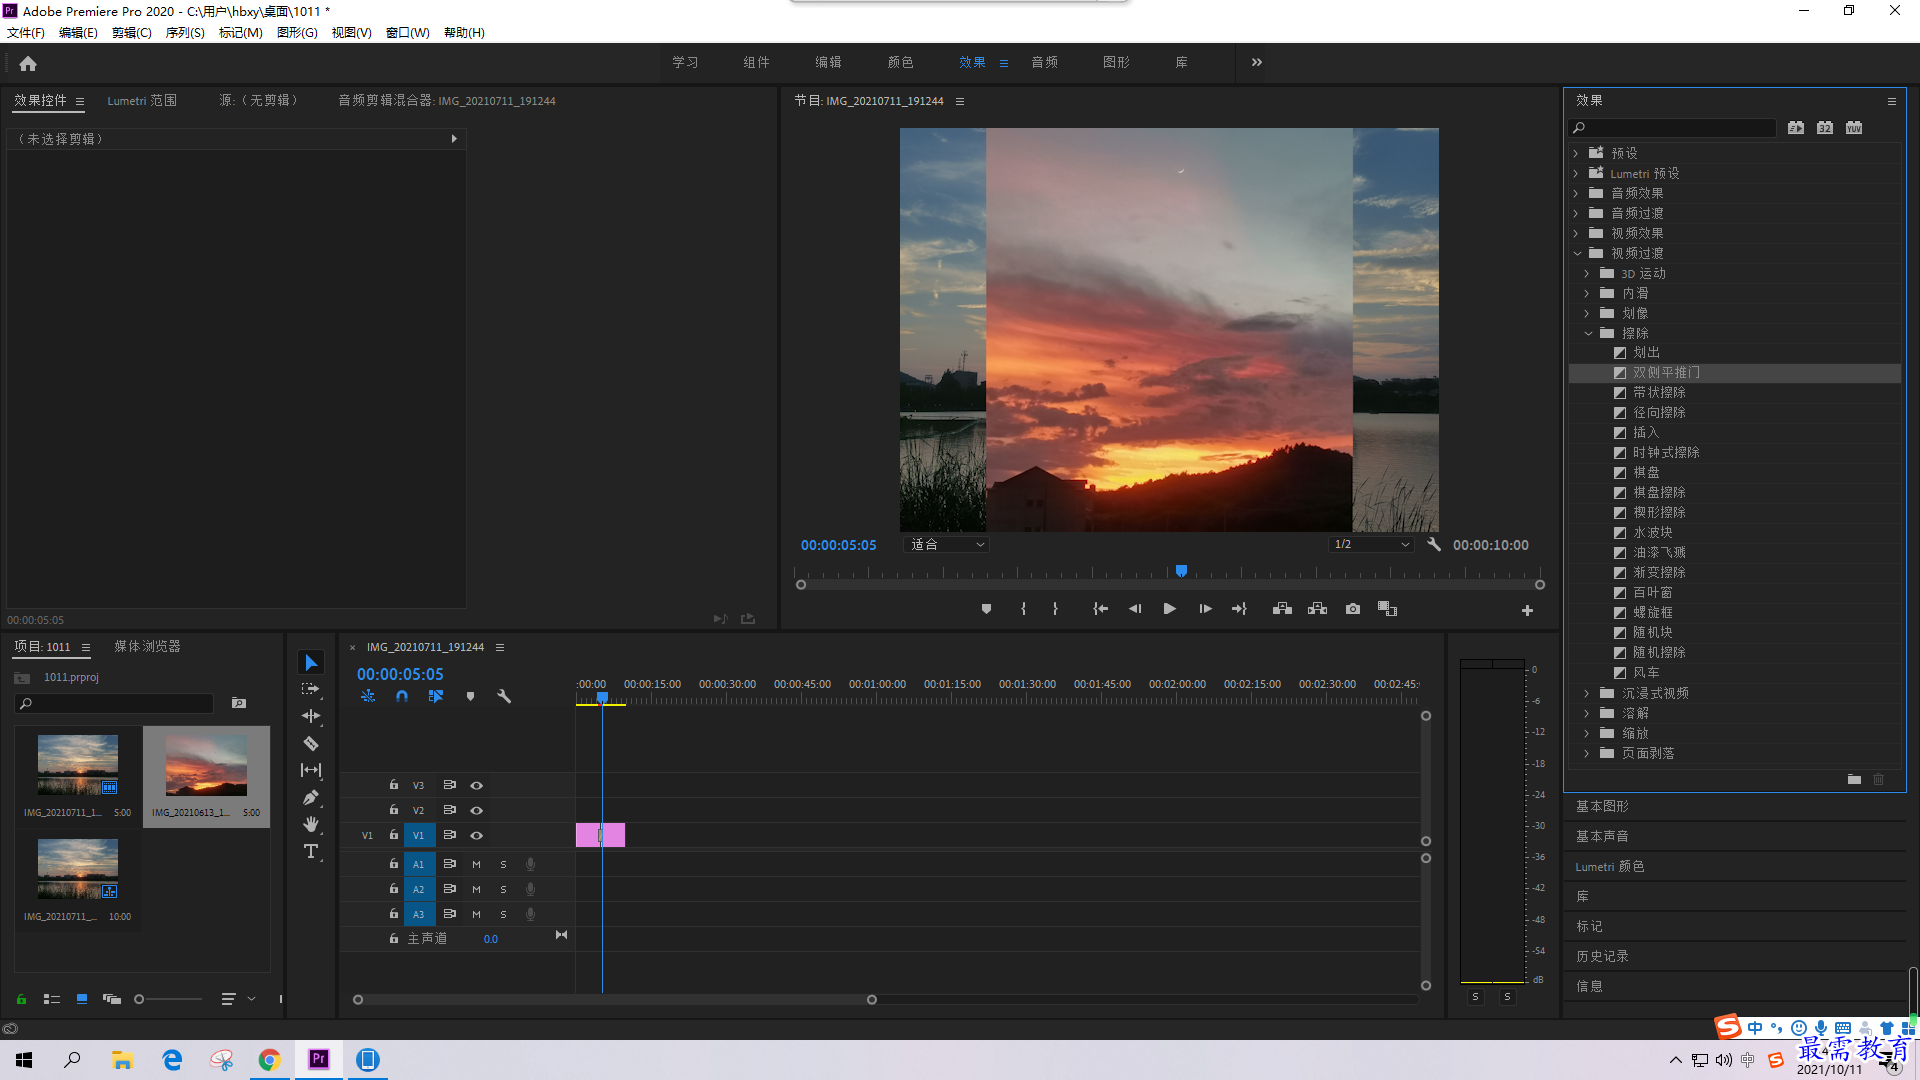Click the Mark Out button
Image resolution: width=1920 pixels, height=1080 pixels.
1055,609
